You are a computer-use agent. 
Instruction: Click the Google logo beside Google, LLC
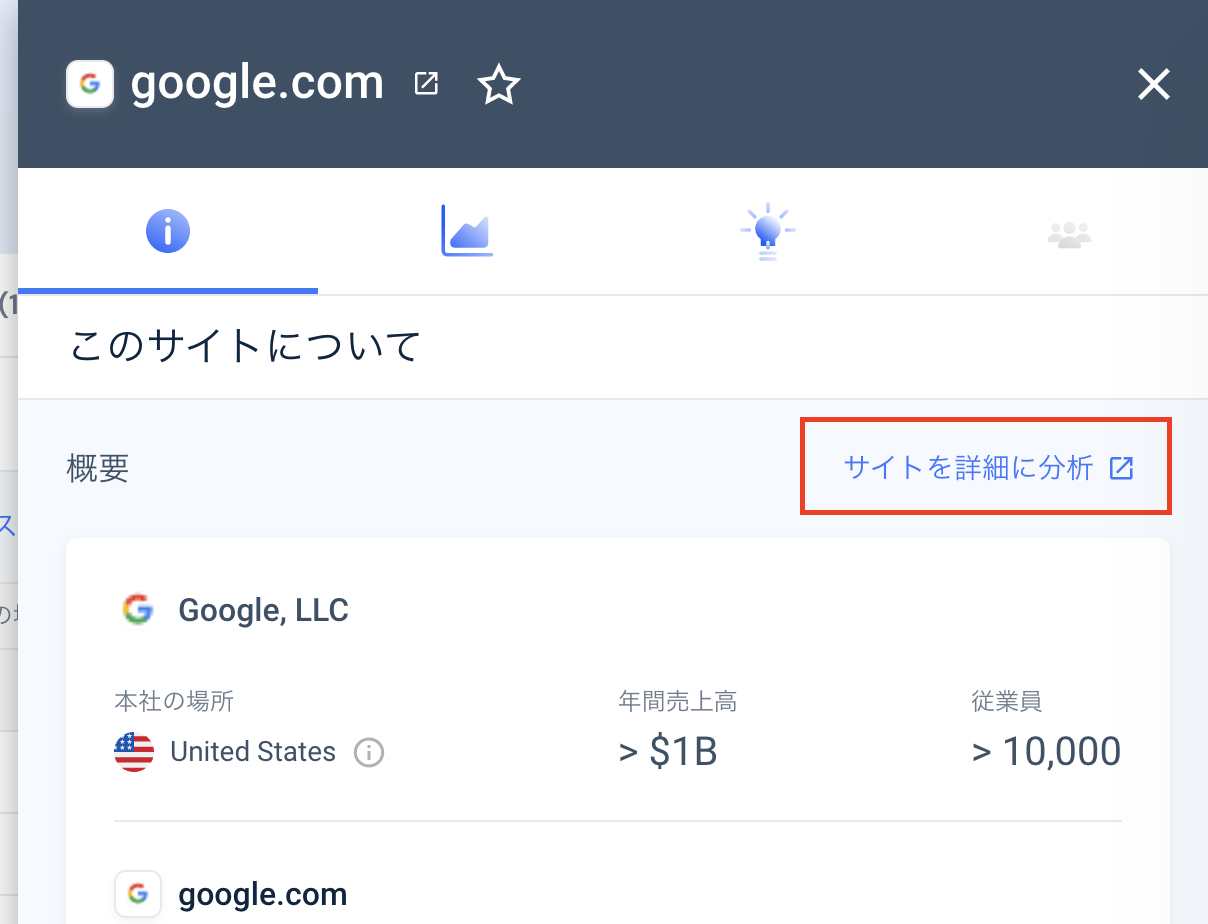(x=137, y=609)
